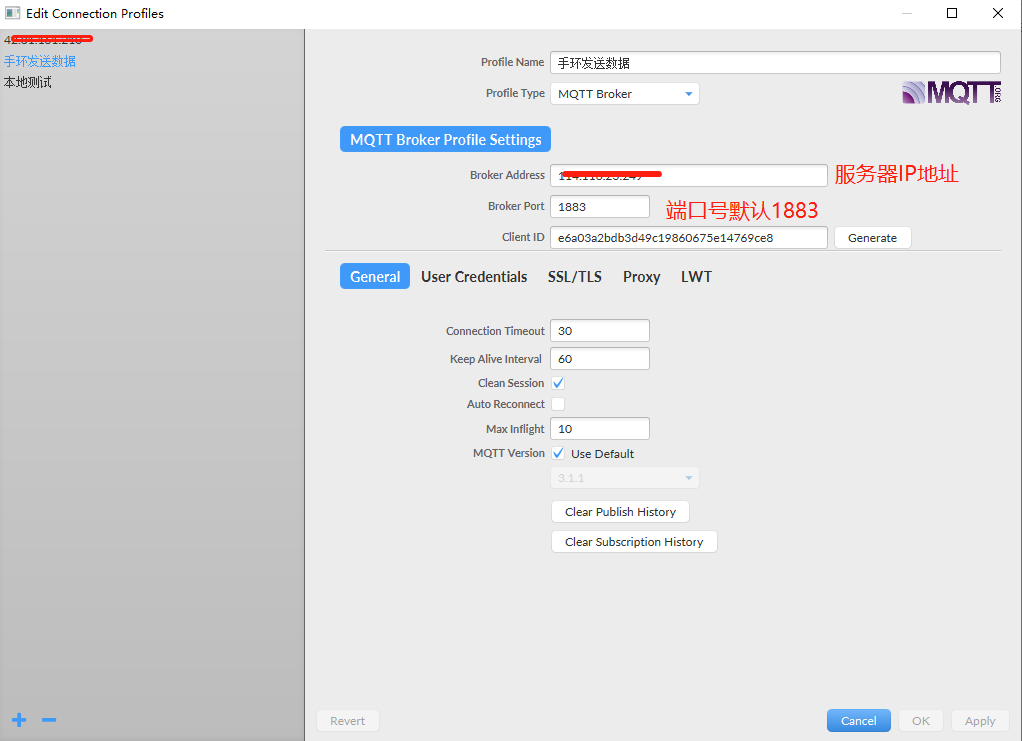
Task: Enable Auto Reconnect
Action: pyautogui.click(x=558, y=403)
